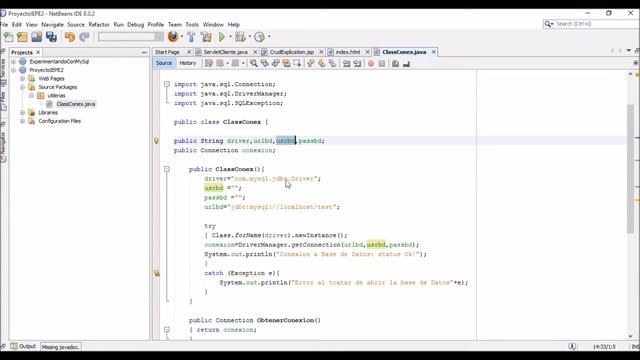Collapse the Source Packages tree node

click(22, 87)
